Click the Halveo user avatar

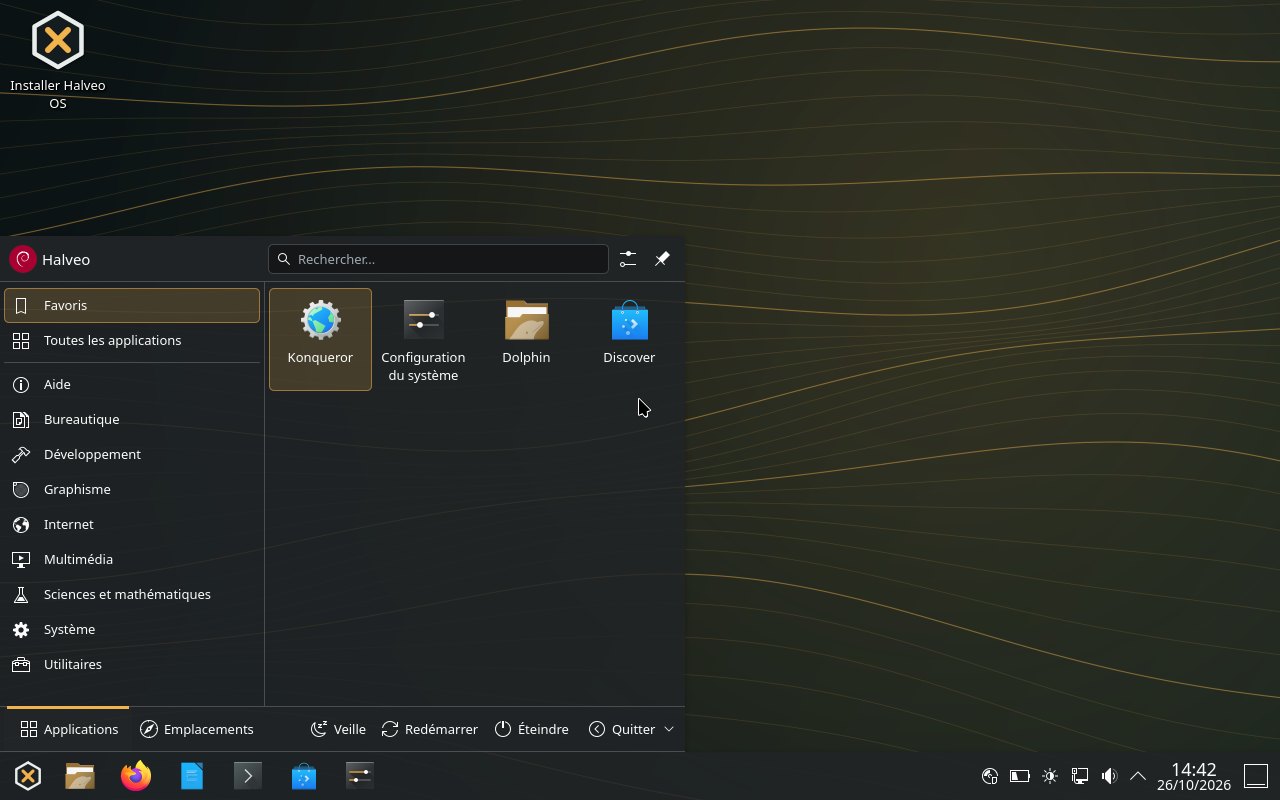[x=22, y=259]
